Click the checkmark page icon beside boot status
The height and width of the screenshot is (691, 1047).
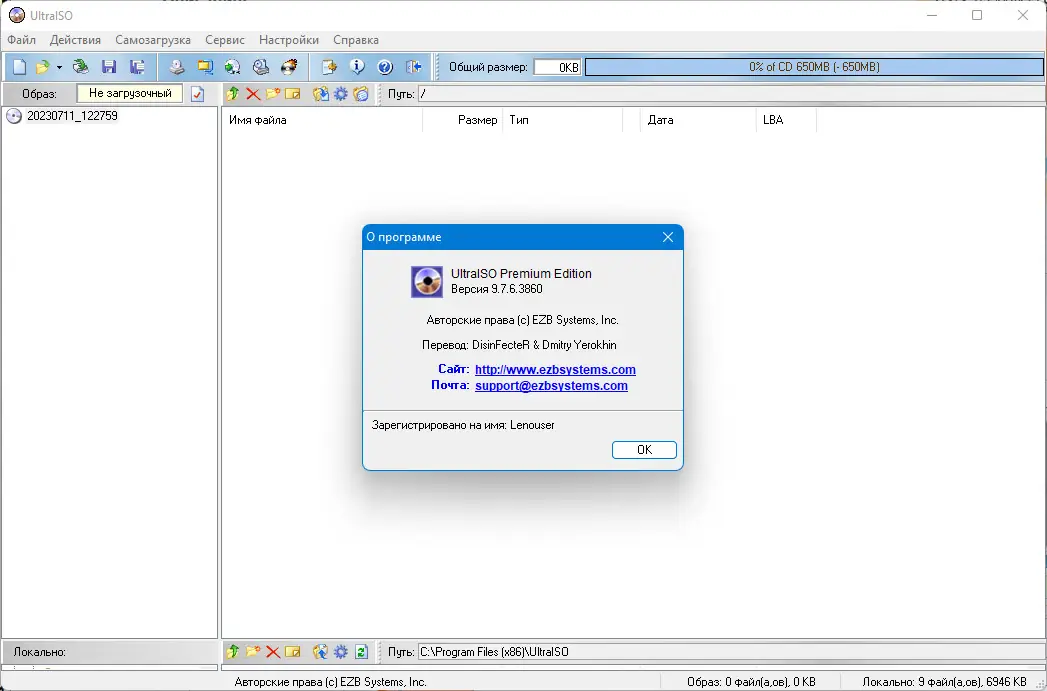197,94
